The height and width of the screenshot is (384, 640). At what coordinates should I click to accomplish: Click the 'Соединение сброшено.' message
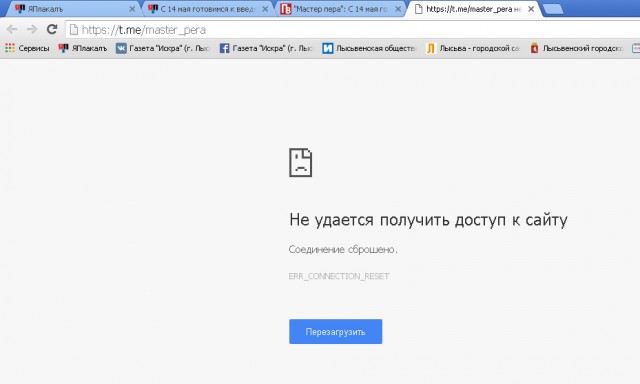343,249
